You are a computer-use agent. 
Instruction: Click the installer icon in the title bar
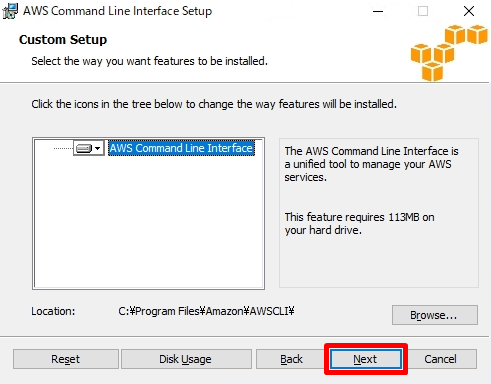pos(10,11)
